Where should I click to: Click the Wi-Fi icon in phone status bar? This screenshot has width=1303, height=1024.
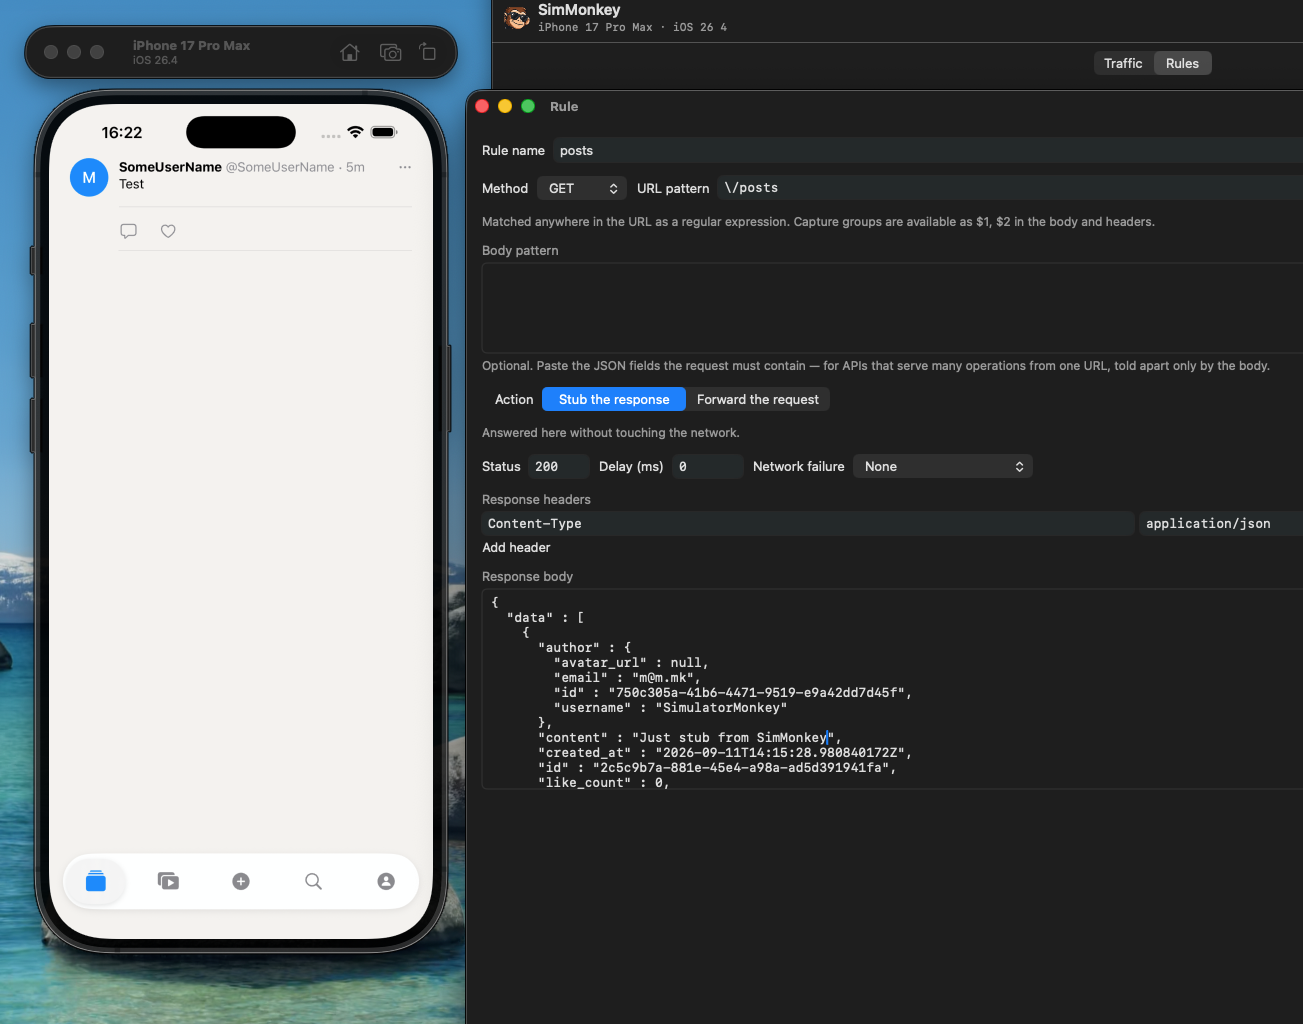[x=355, y=132]
